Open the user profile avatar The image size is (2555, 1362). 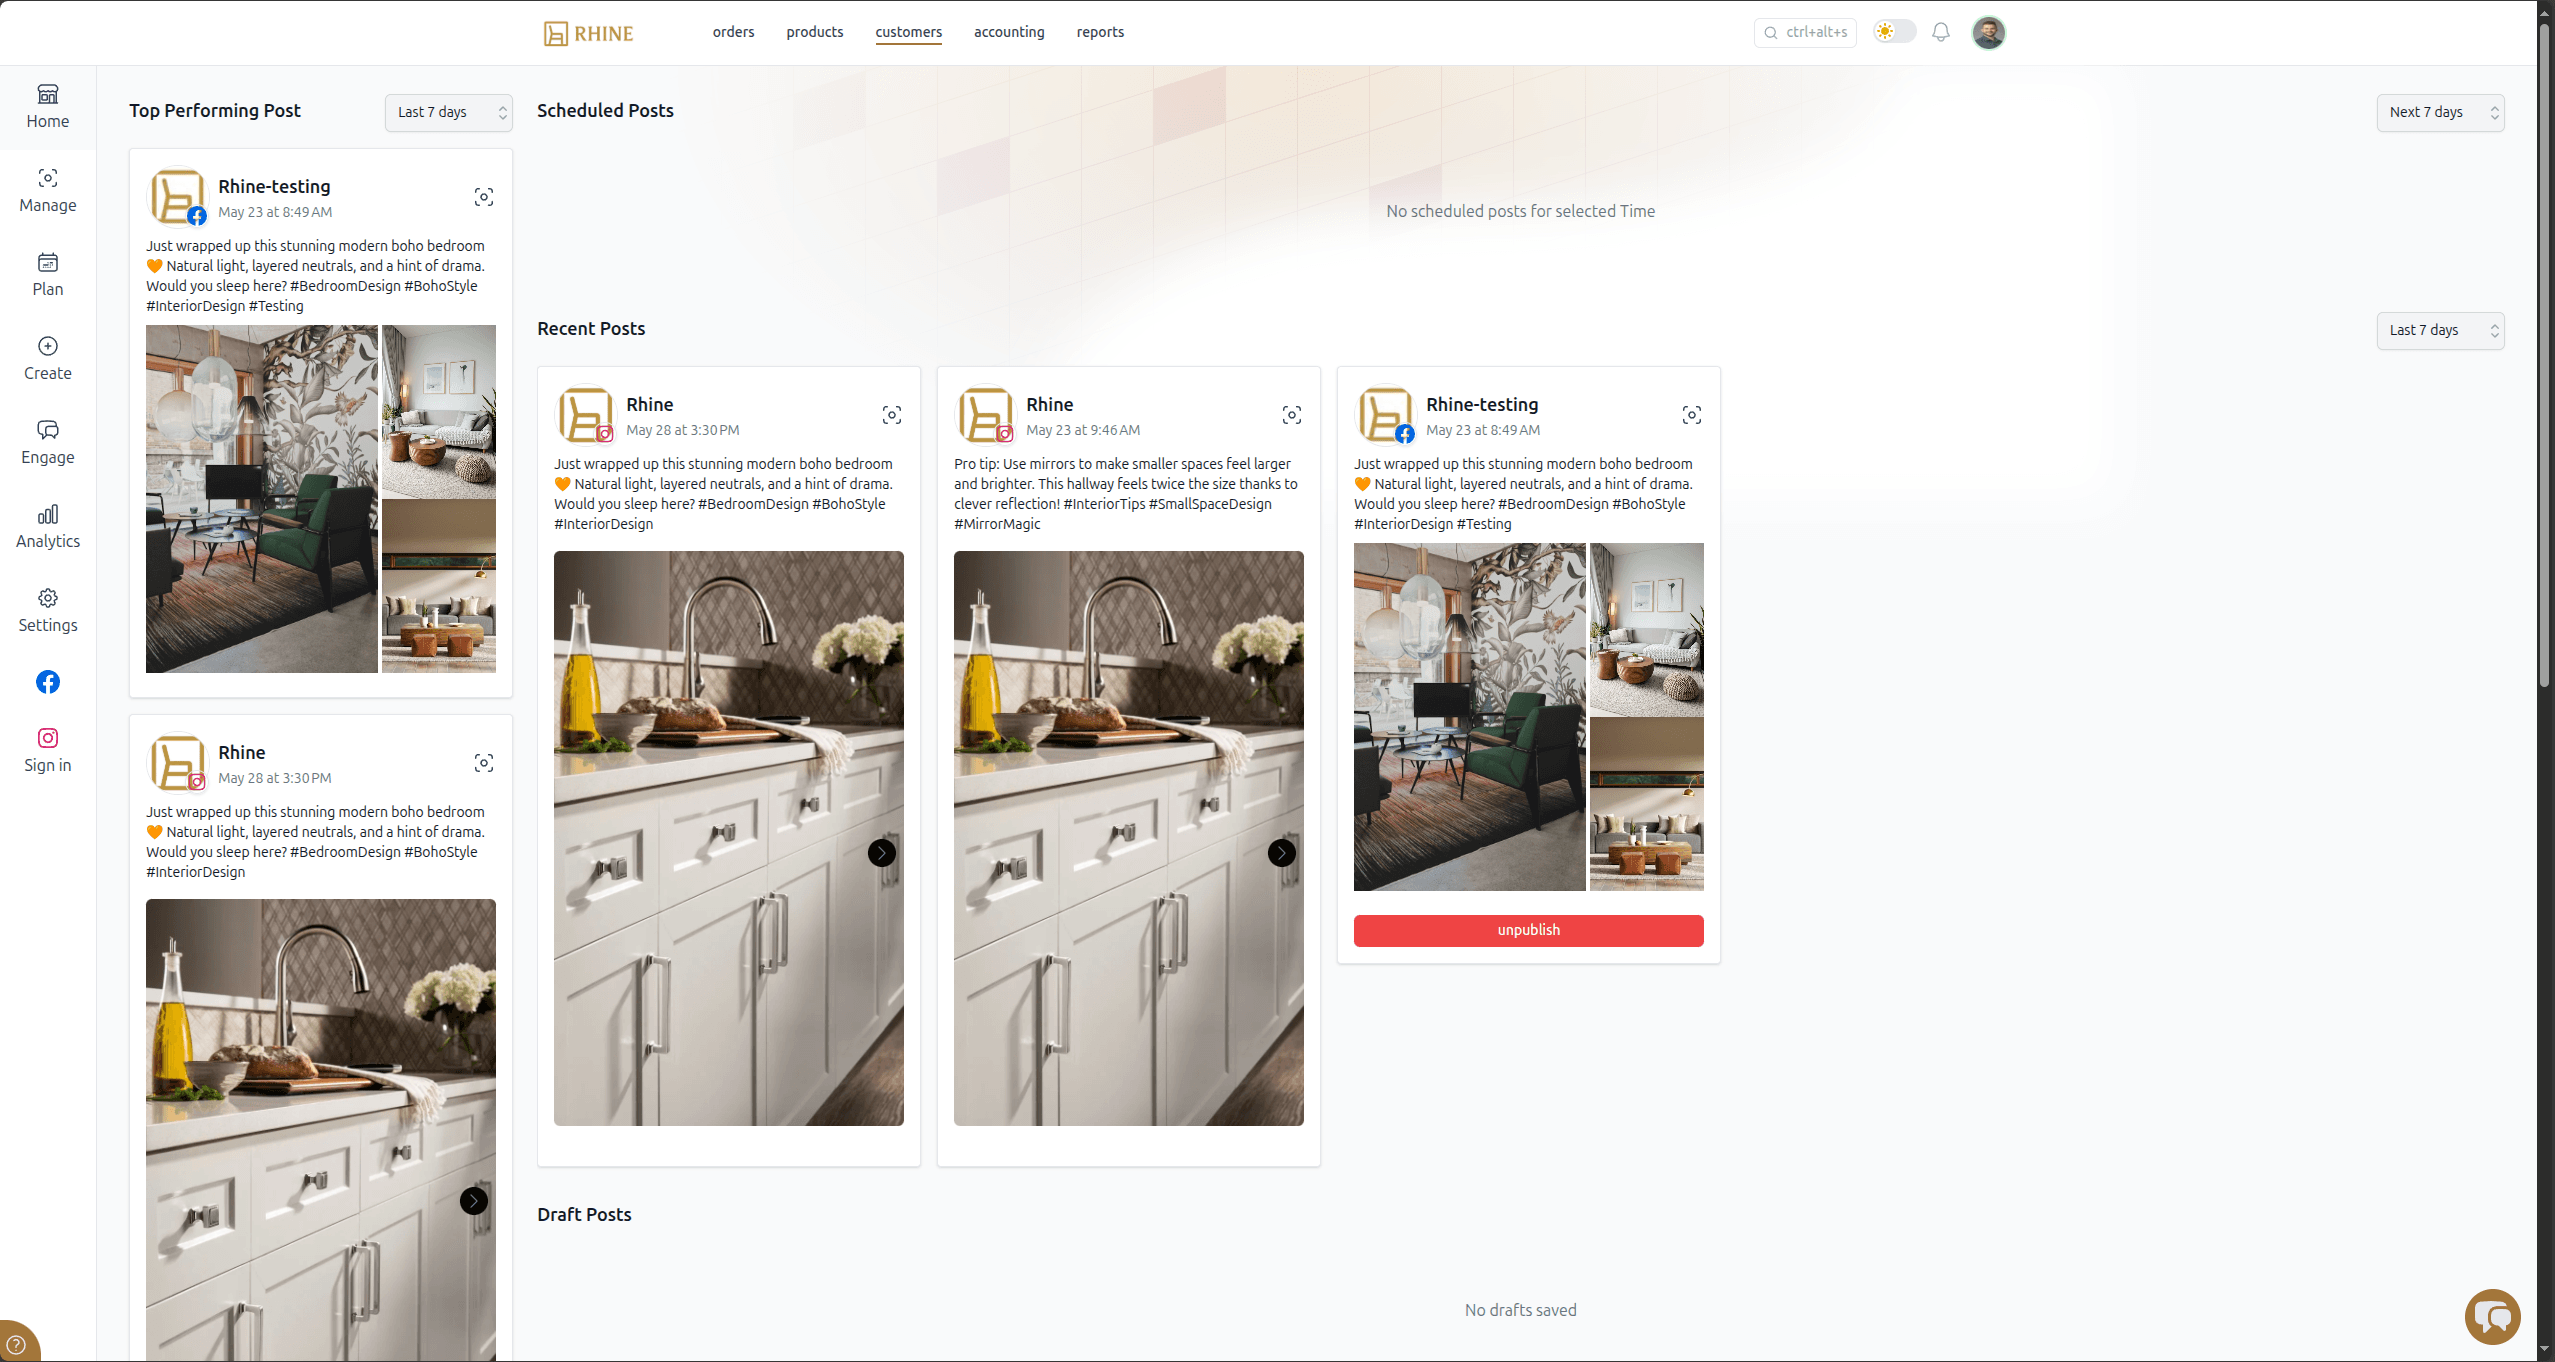(1988, 32)
